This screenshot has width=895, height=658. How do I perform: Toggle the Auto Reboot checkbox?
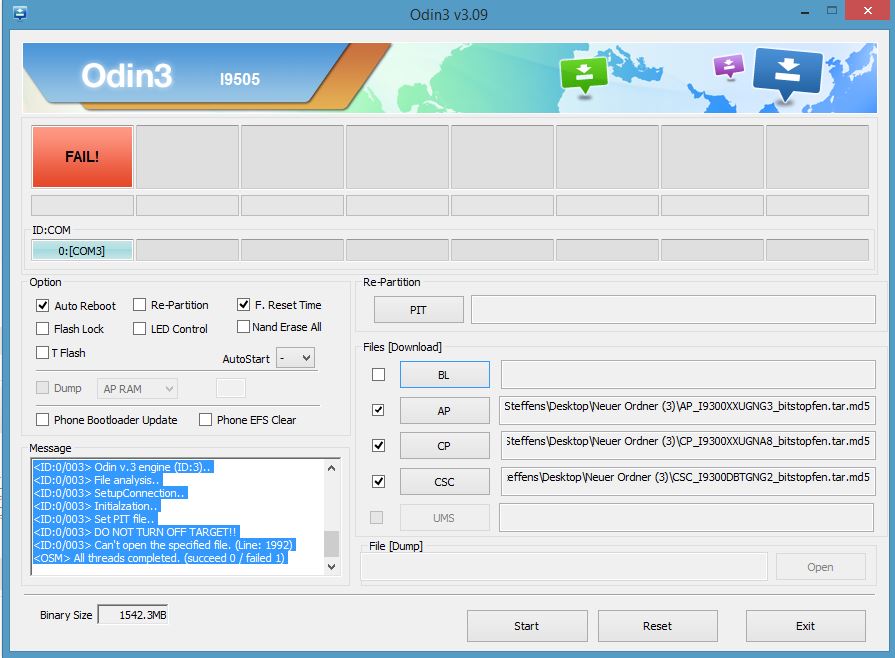[43, 305]
